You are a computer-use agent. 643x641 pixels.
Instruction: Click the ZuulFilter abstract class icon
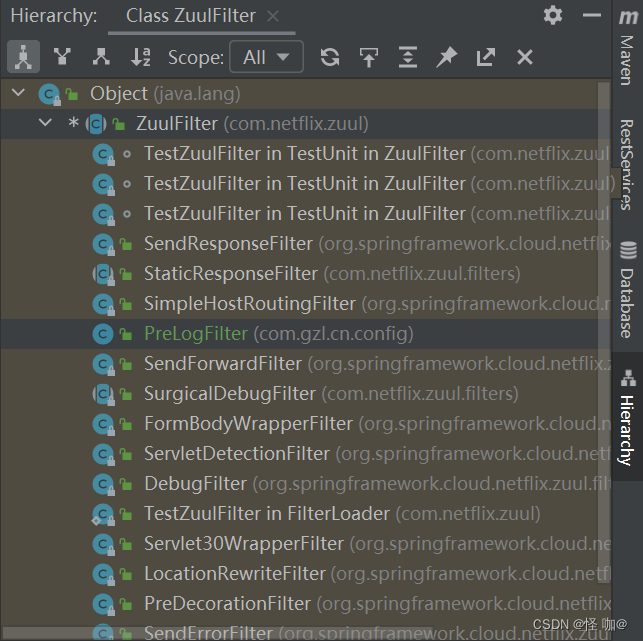coord(96,124)
